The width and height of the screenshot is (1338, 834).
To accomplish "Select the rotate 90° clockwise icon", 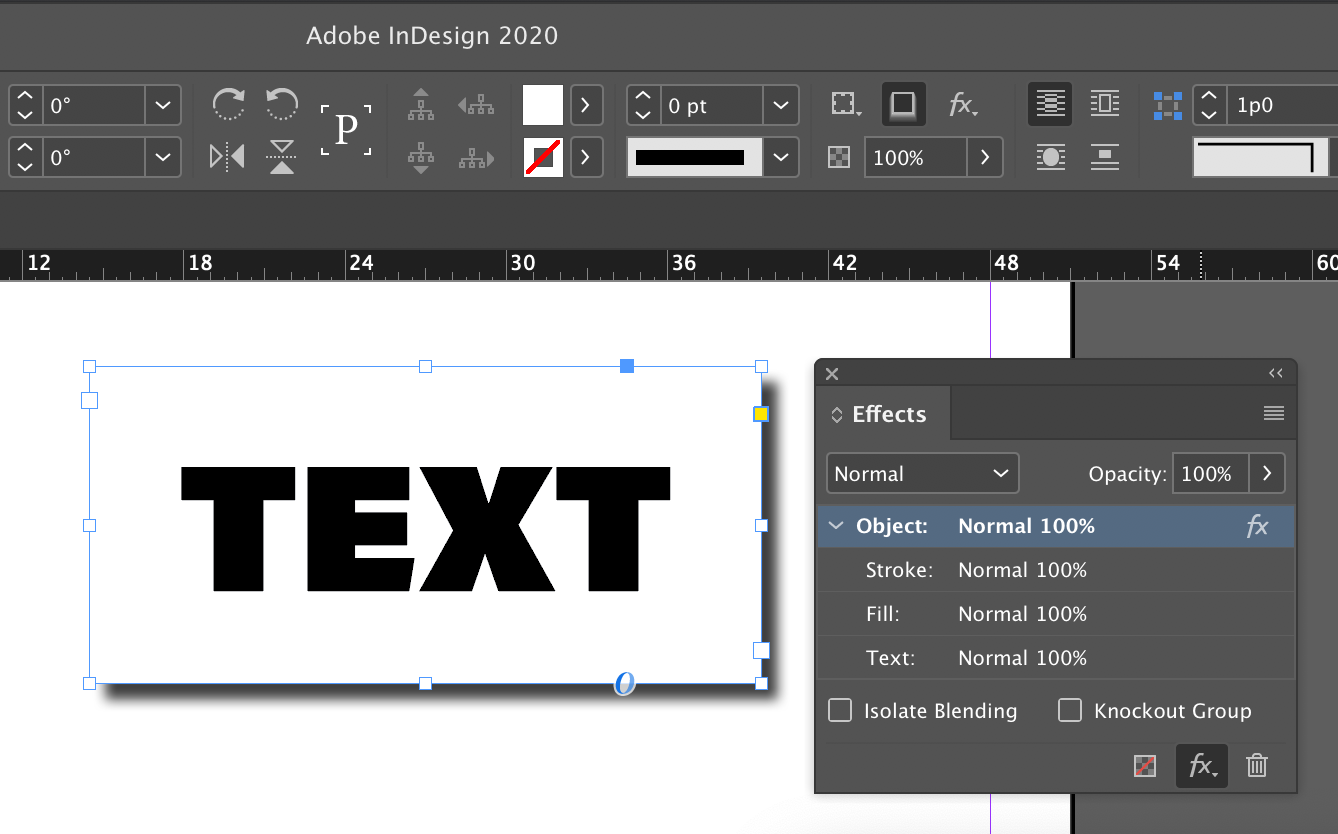I will pos(228,104).
